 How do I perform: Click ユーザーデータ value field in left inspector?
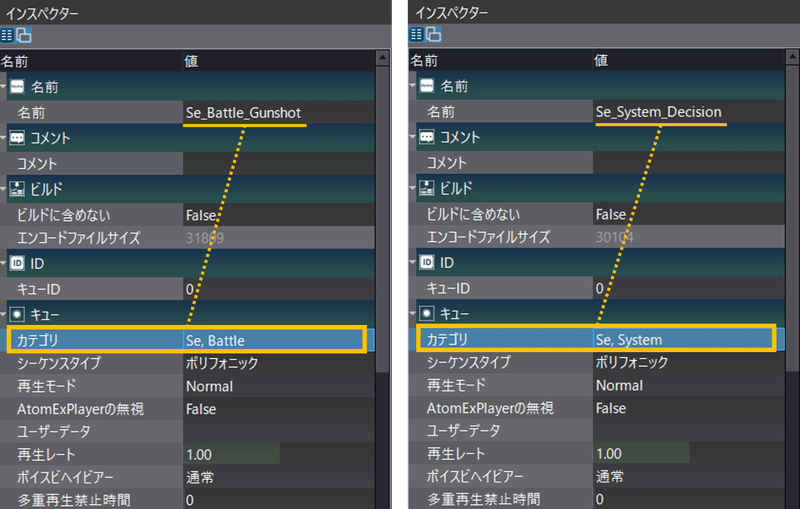tap(279, 431)
